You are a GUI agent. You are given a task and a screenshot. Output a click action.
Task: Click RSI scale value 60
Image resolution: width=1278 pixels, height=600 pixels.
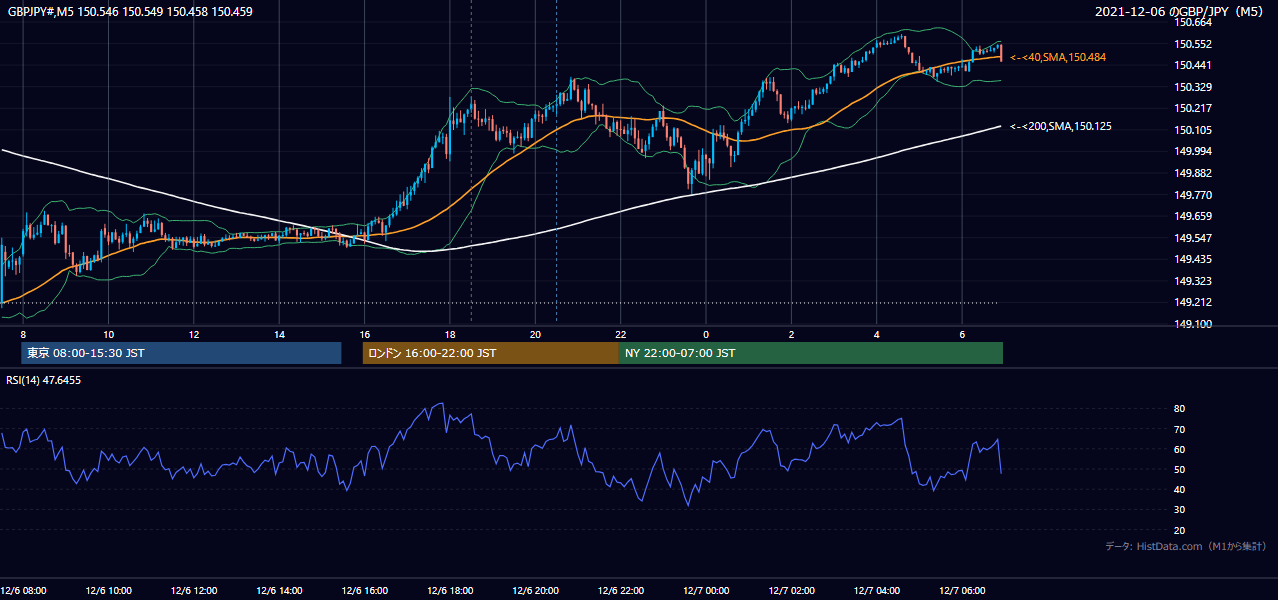[x=1179, y=449]
